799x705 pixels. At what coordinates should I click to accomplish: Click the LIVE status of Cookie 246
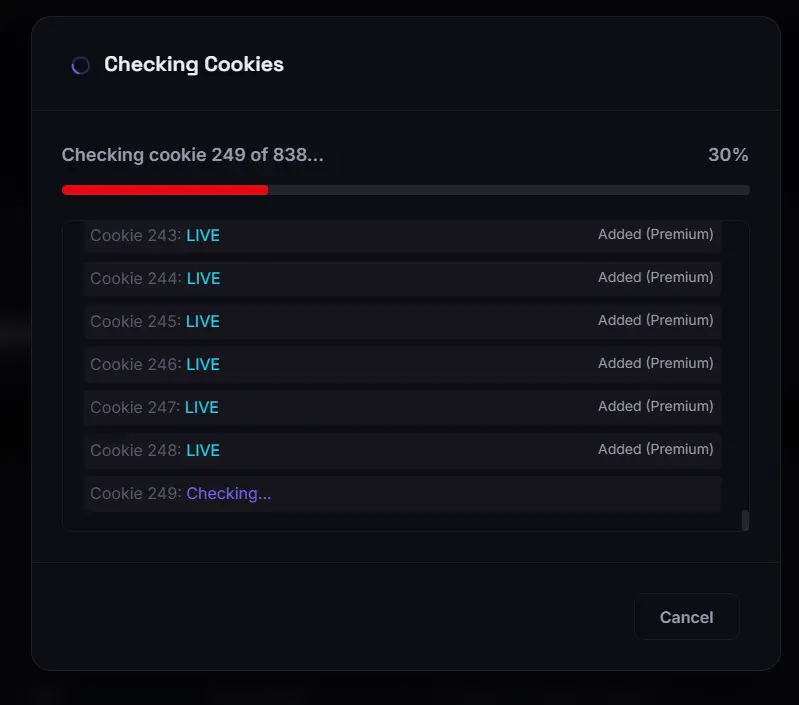pyautogui.click(x=203, y=364)
